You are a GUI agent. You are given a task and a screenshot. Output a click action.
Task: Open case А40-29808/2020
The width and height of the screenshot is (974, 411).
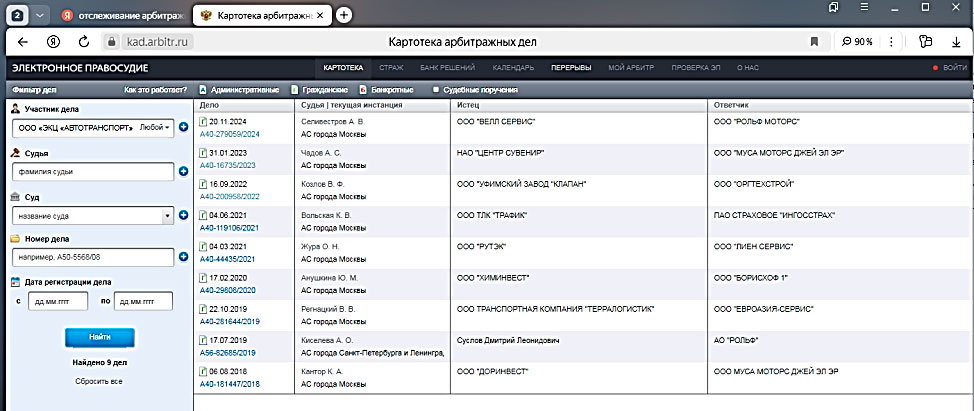[x=227, y=290]
